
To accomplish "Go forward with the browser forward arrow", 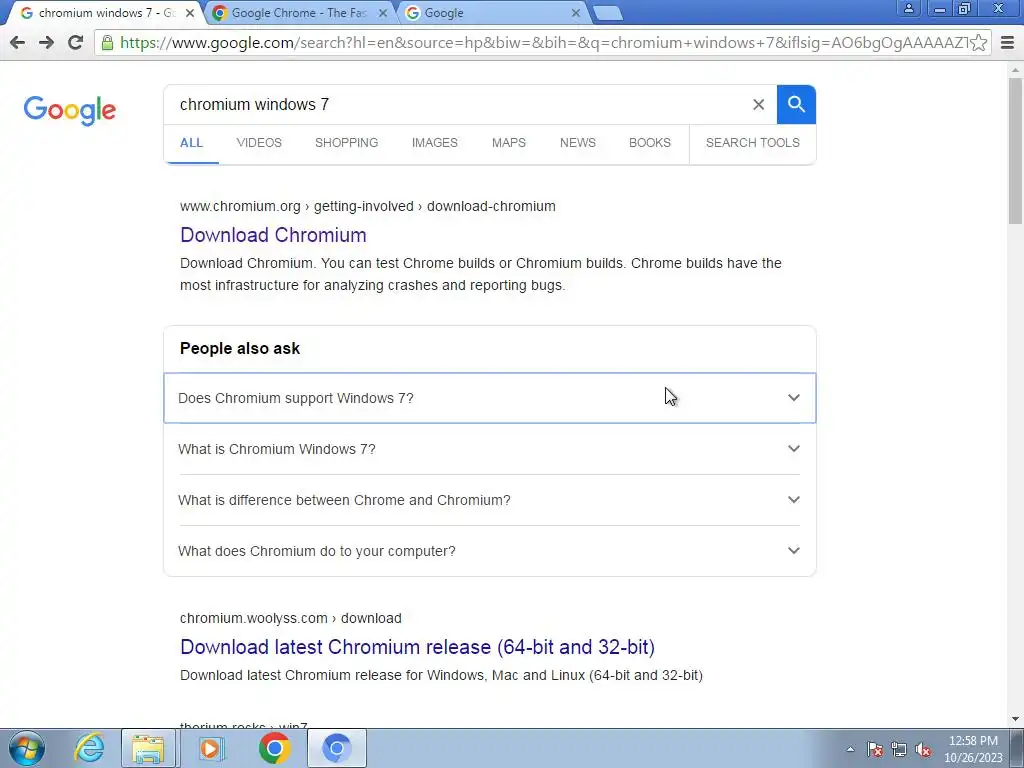I will point(46,42).
